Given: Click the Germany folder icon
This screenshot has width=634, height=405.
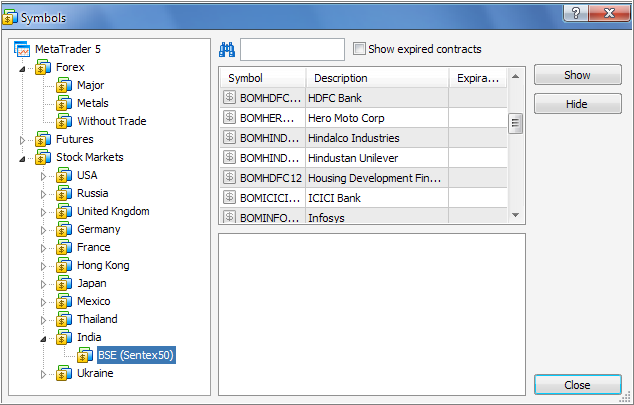Looking at the screenshot, I should 64,229.
